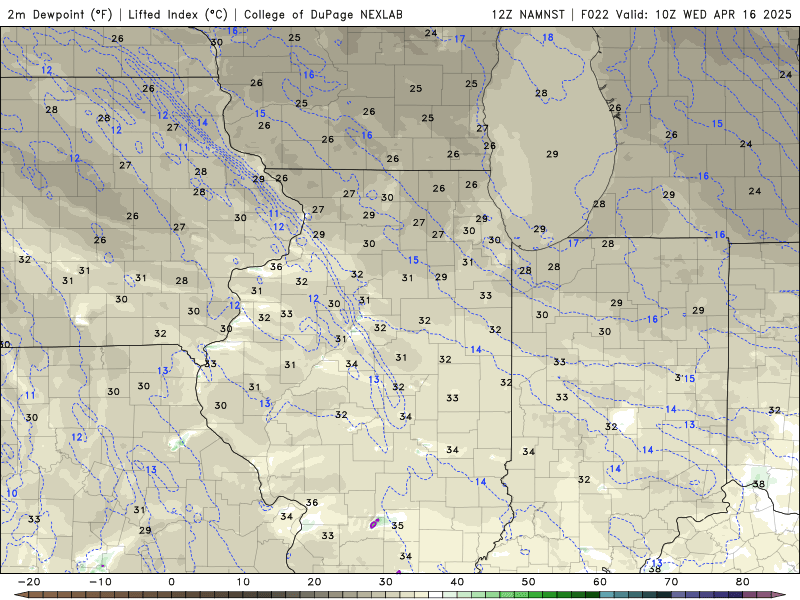Click 'College of DuPage NEXLAB' header text
Viewport: 800px width, 600px height.
(x=323, y=14)
